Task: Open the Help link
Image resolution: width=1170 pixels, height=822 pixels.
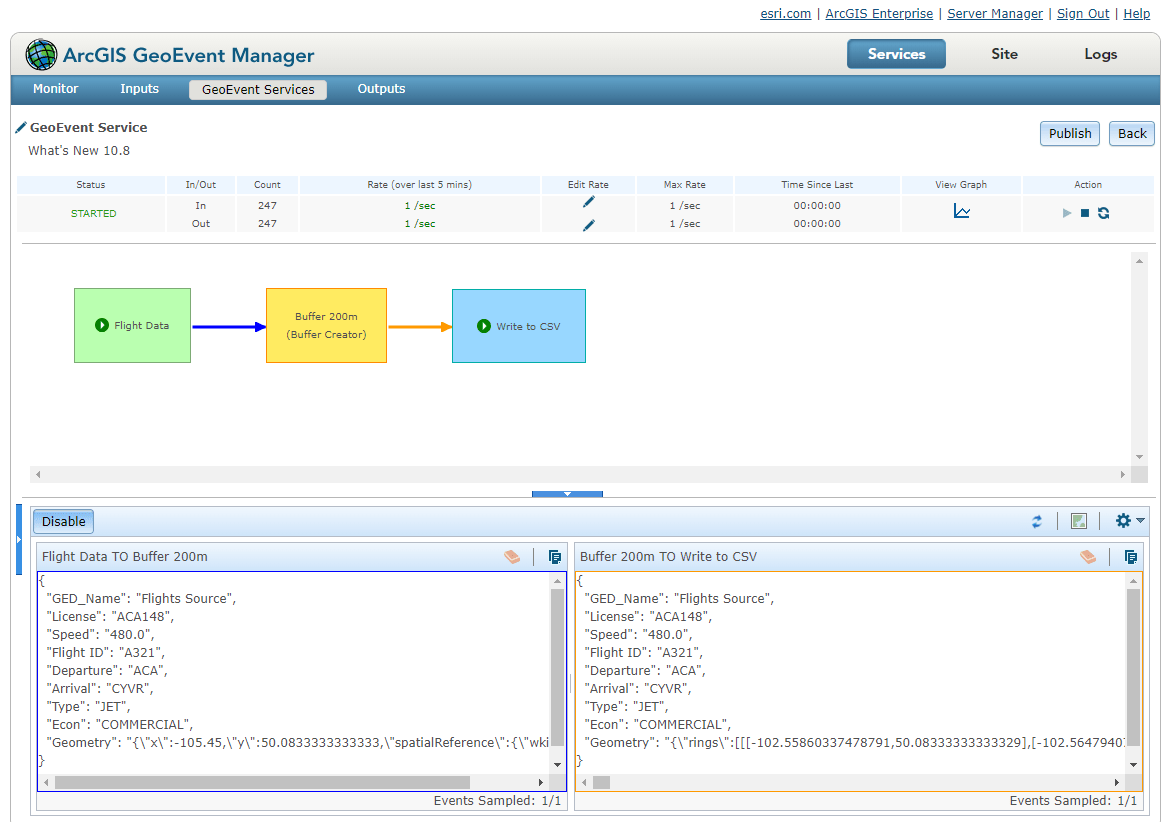Action: point(1136,13)
